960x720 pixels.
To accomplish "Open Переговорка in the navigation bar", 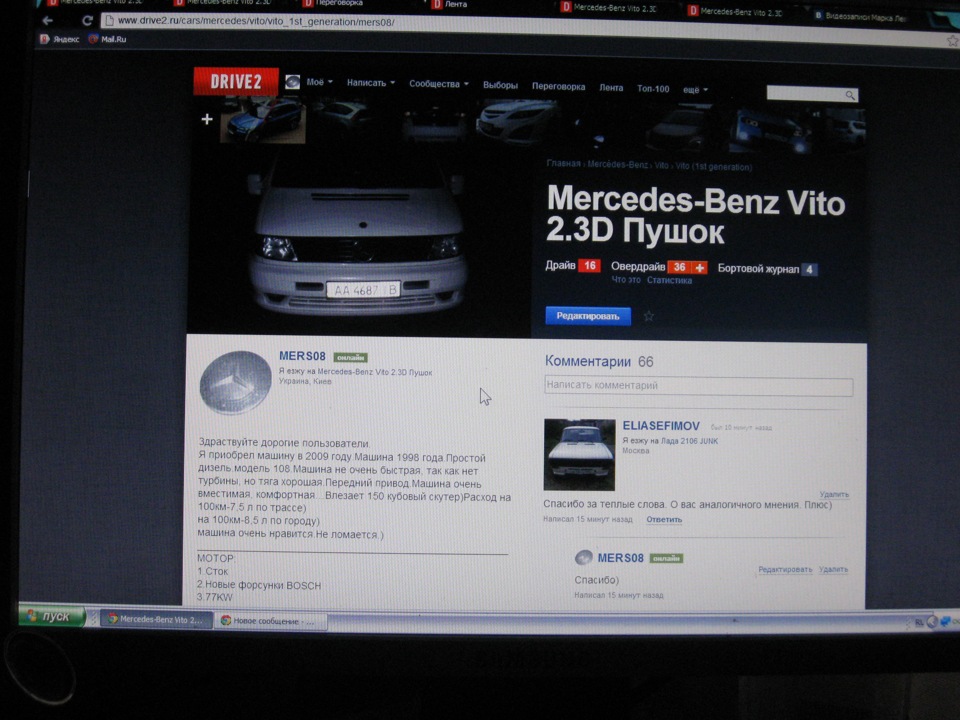I will pyautogui.click(x=558, y=86).
